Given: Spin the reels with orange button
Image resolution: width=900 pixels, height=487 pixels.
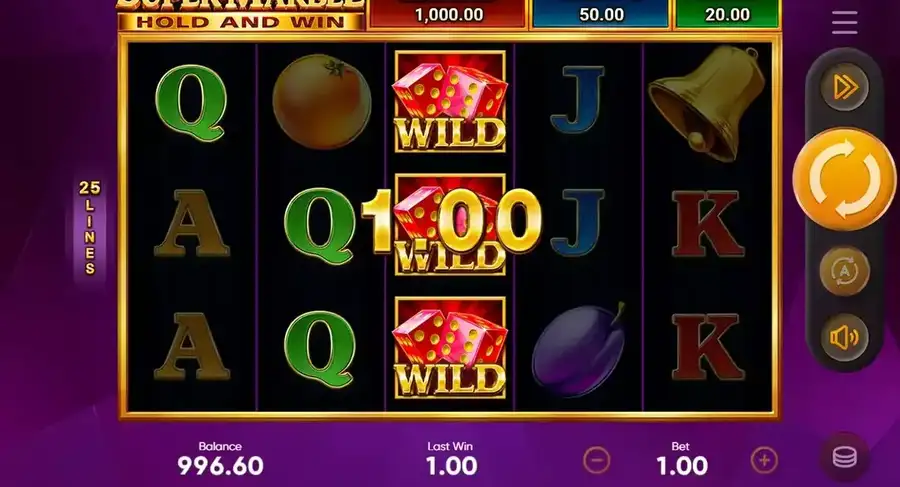Looking at the screenshot, I should pos(844,179).
